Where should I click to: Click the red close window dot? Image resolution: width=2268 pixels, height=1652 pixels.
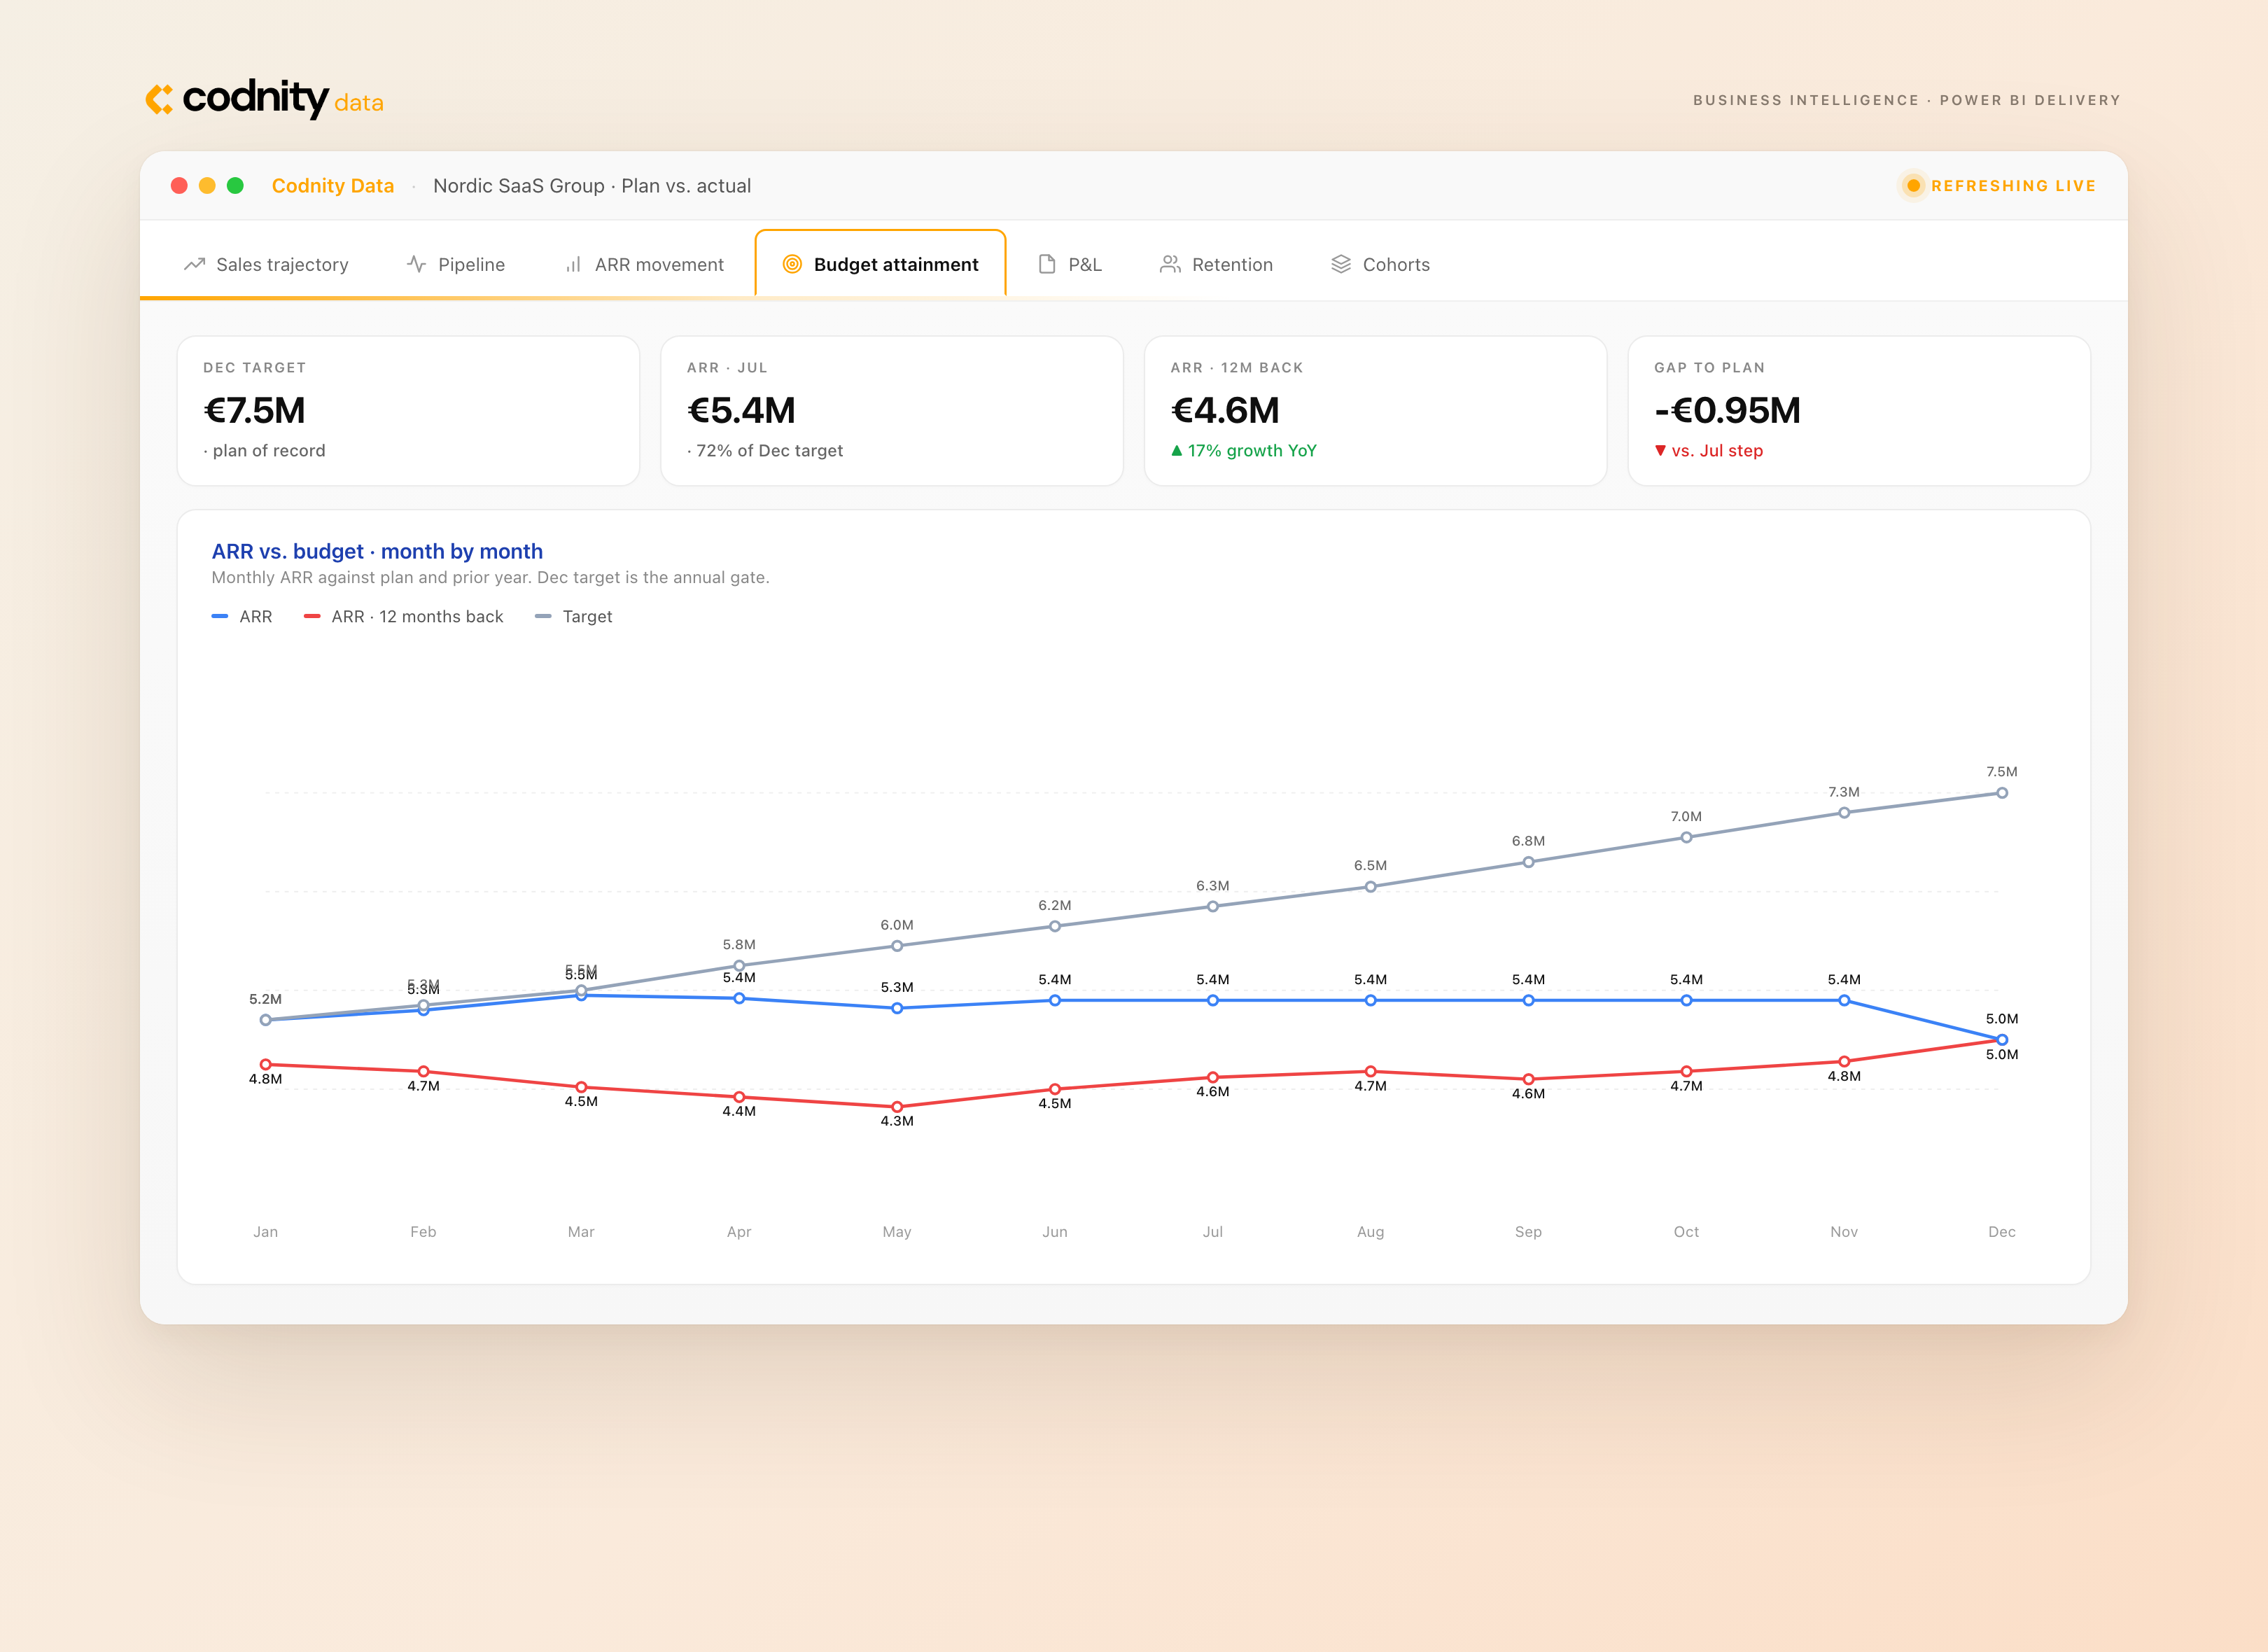pos(179,186)
